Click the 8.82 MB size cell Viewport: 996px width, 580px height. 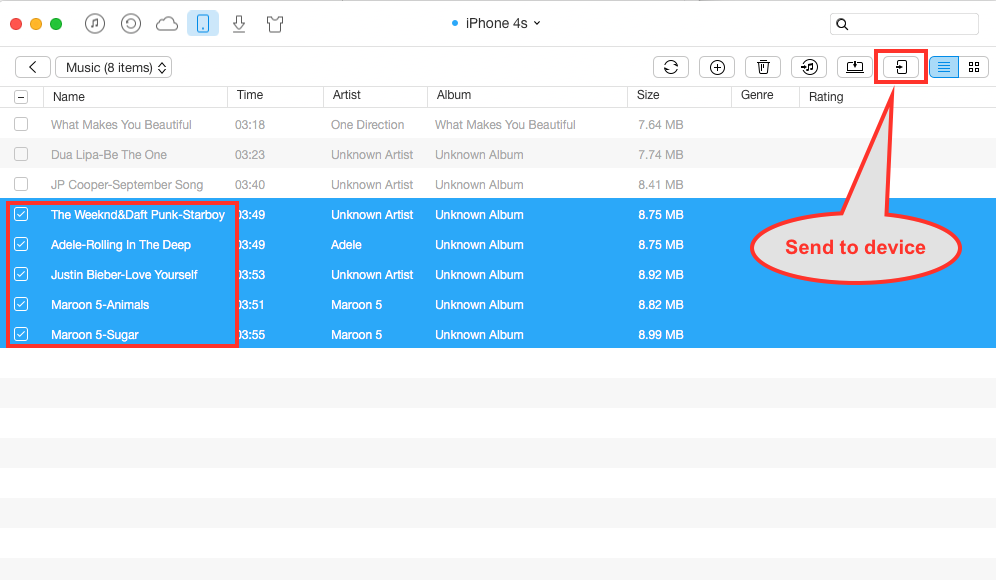tap(661, 304)
